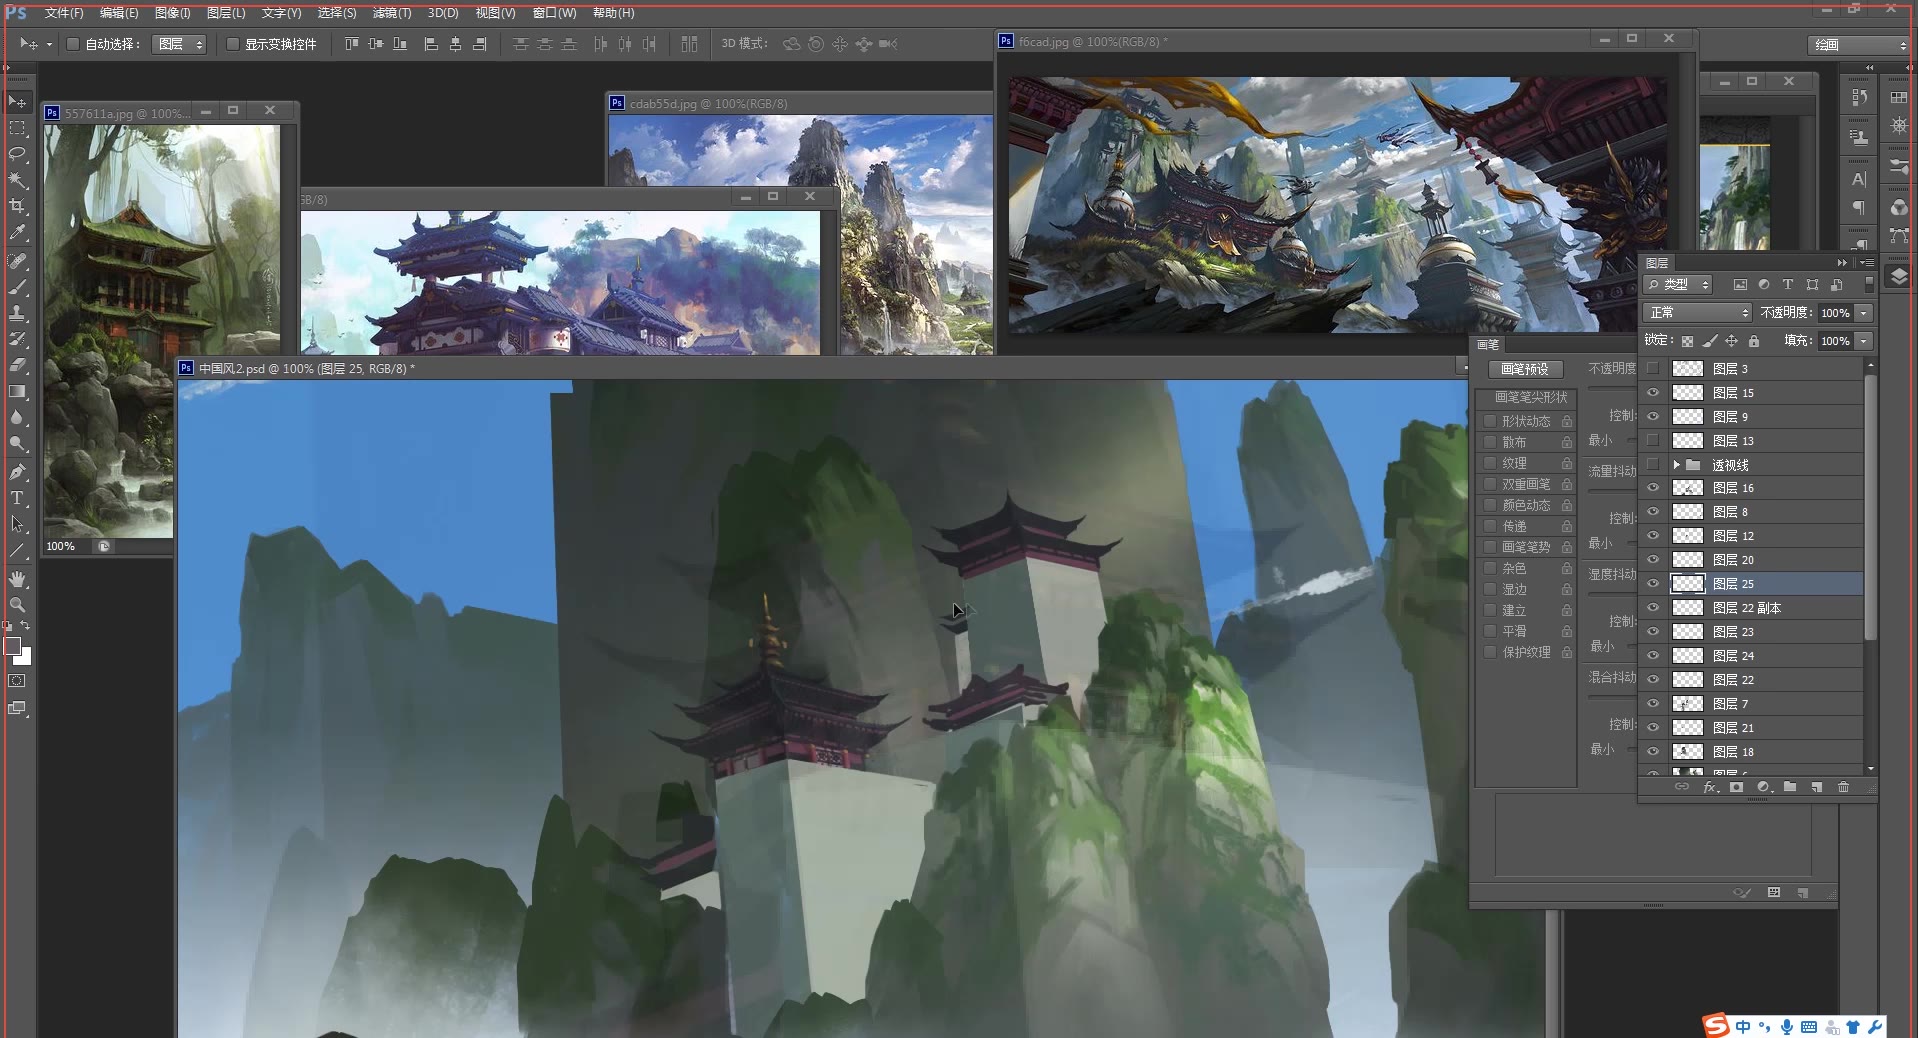The width and height of the screenshot is (1918, 1038).
Task: Filter layers by type layers icon
Action: (1787, 285)
